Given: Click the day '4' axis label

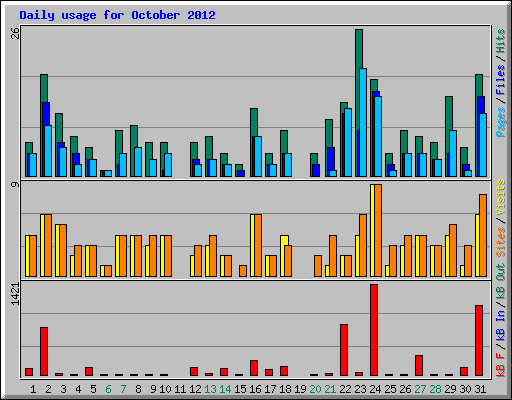Looking at the screenshot, I should (78, 389).
